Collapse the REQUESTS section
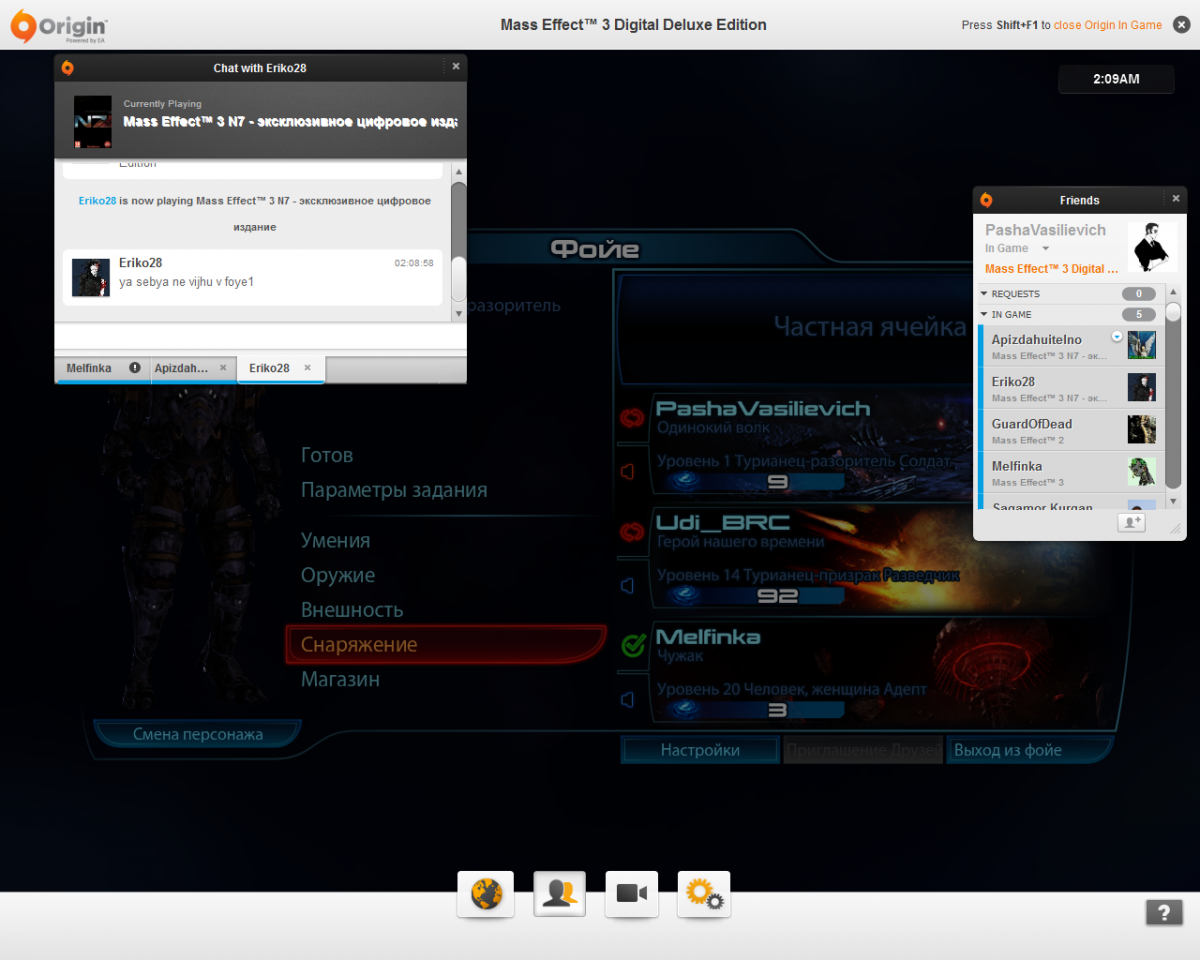This screenshot has height=960, width=1200. pyautogui.click(x=984, y=294)
